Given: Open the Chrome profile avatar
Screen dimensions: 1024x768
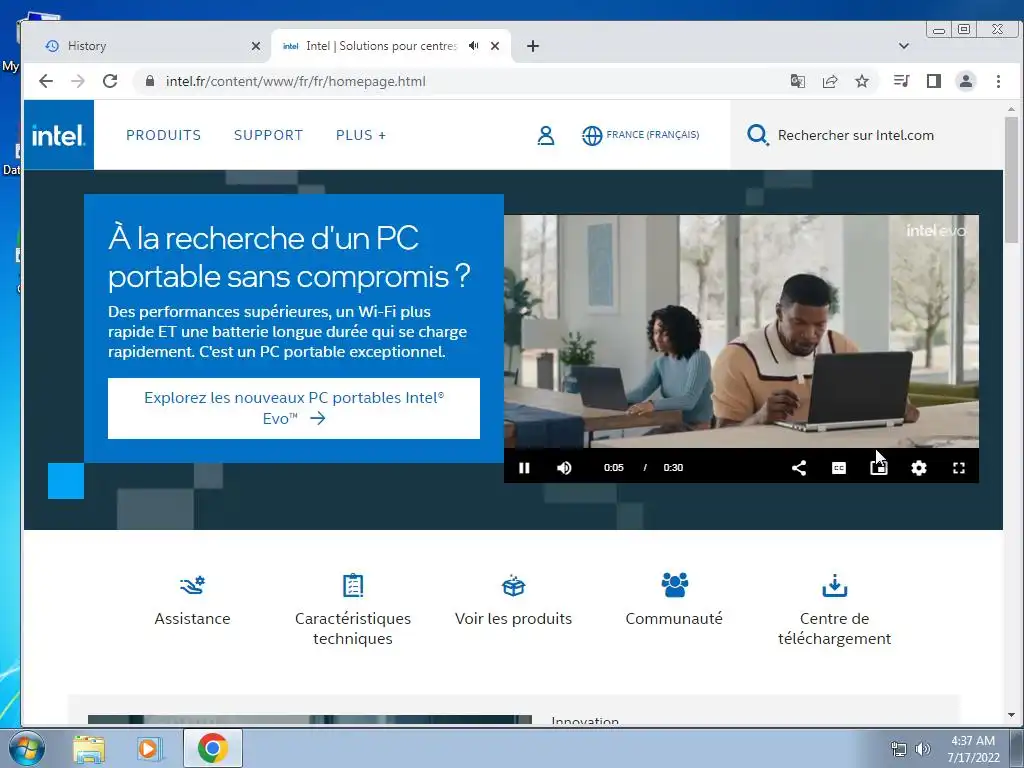Looking at the screenshot, I should tap(966, 81).
